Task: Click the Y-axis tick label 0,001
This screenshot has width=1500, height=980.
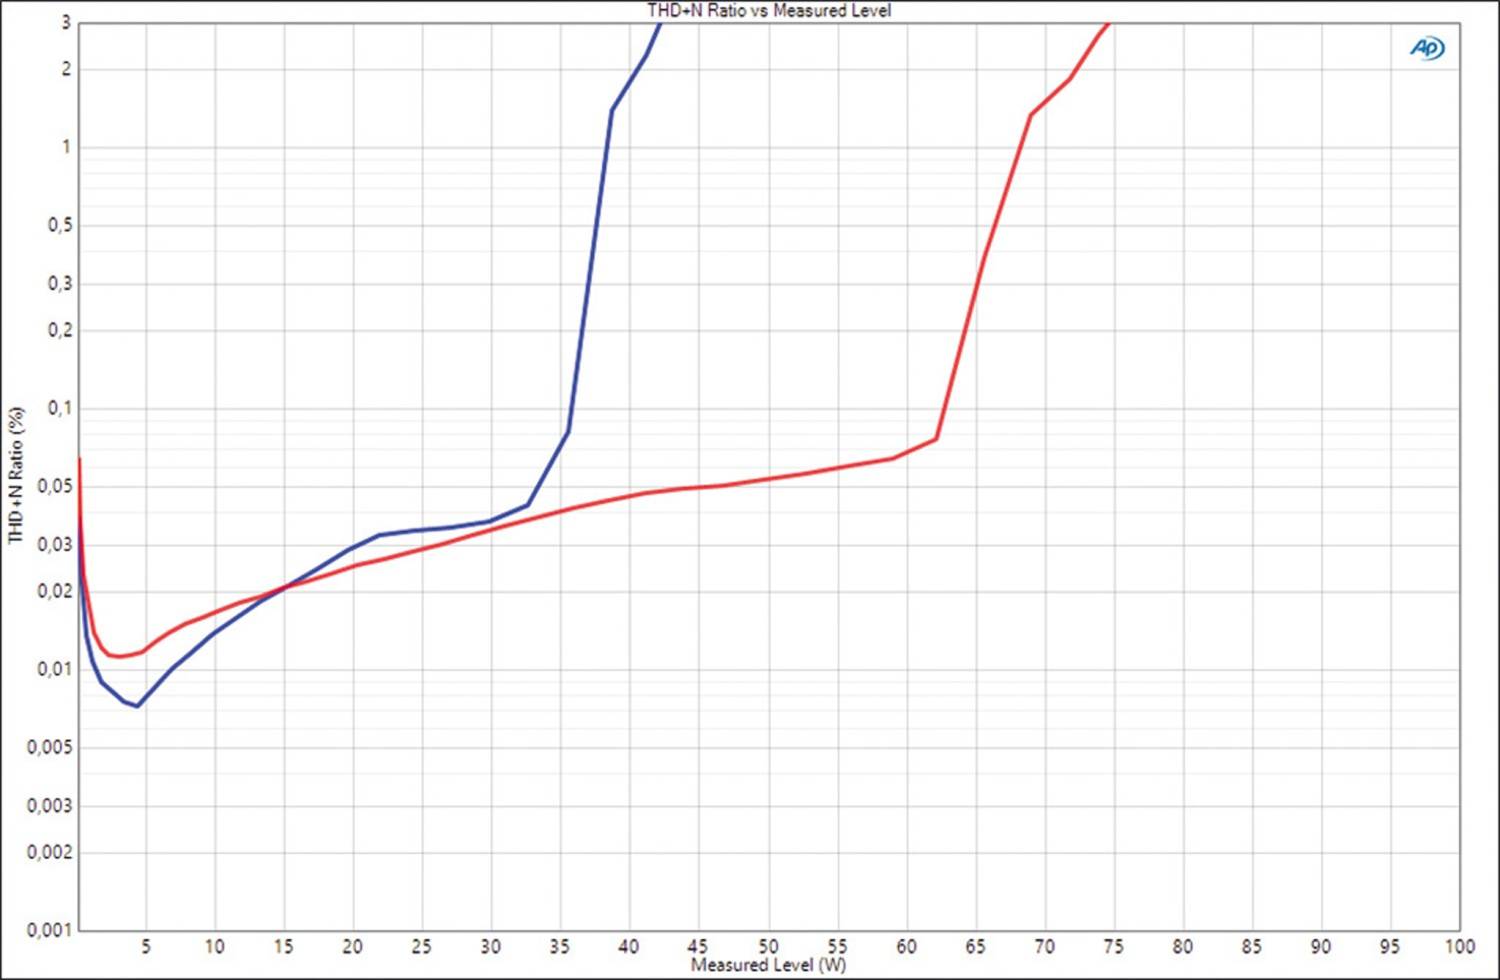Action: pos(49,930)
